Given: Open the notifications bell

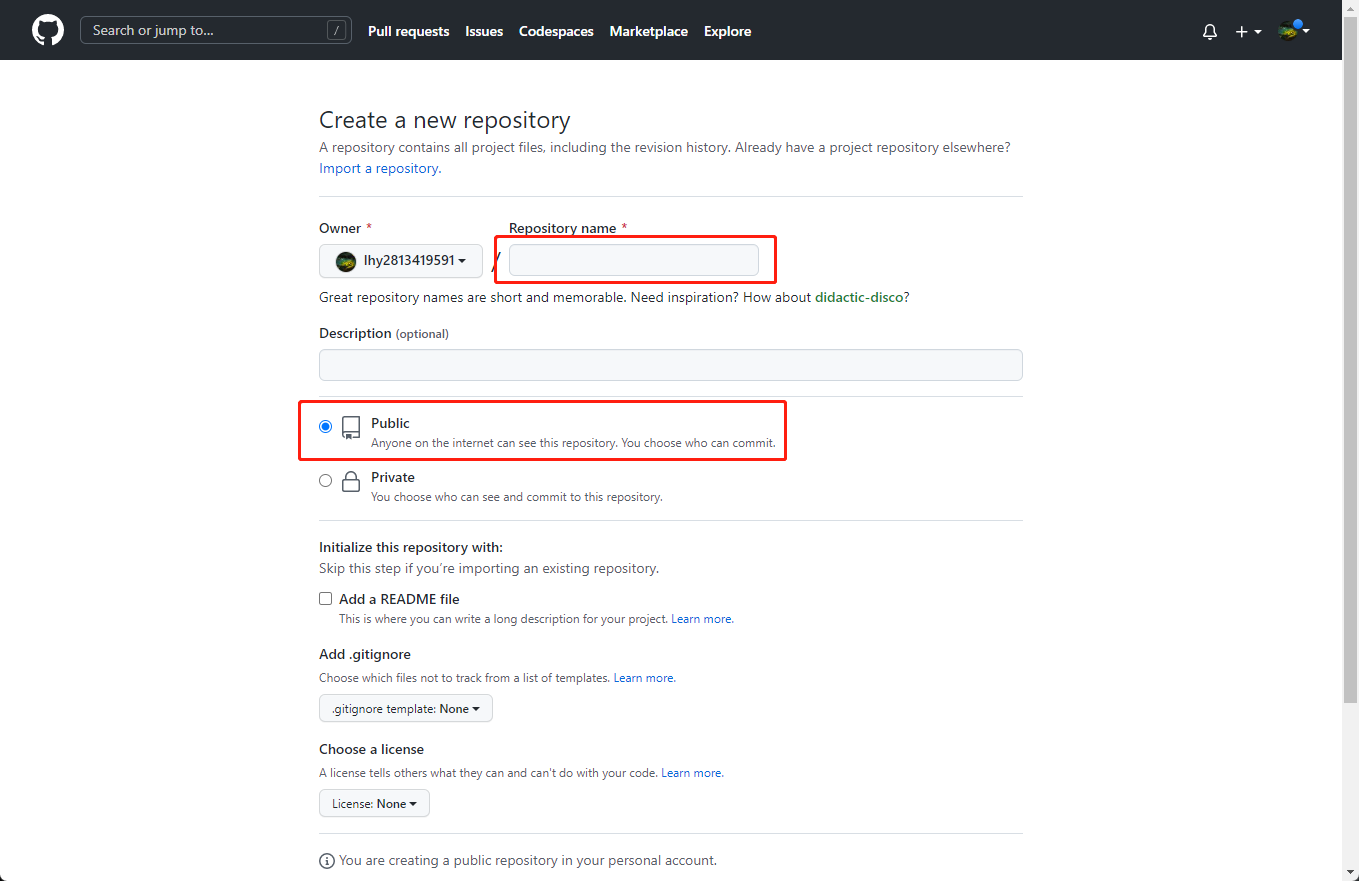Looking at the screenshot, I should click(1209, 31).
